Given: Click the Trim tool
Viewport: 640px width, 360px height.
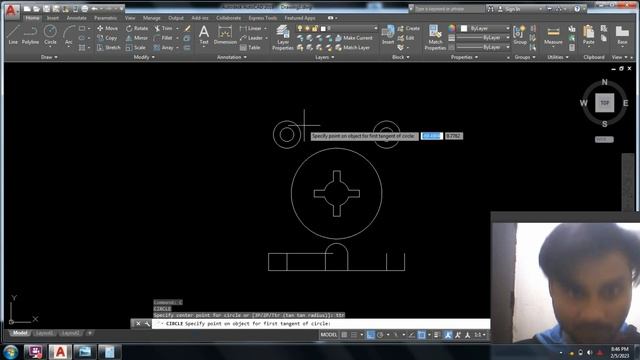Looking at the screenshot, I should point(163,28).
